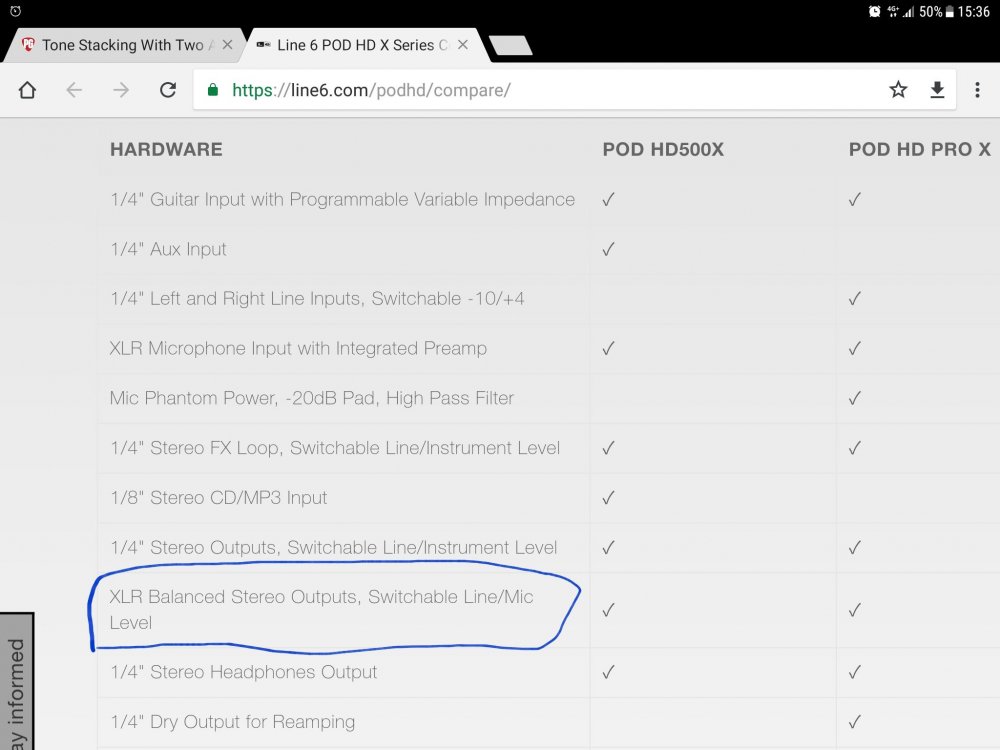Open the Chrome three-dot menu
The width and height of the screenshot is (1000, 750).
tap(977, 90)
